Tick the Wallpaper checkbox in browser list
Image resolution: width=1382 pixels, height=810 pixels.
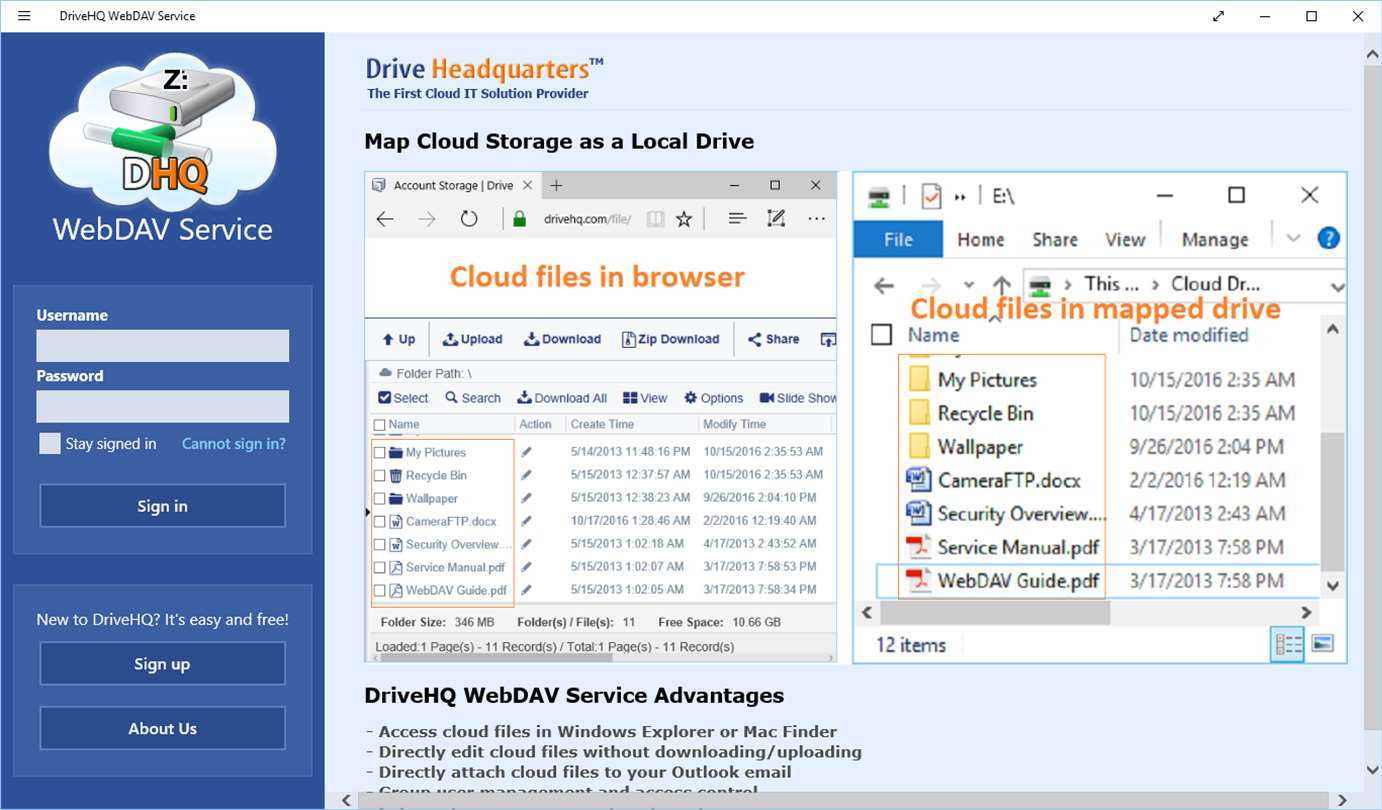pyautogui.click(x=379, y=499)
